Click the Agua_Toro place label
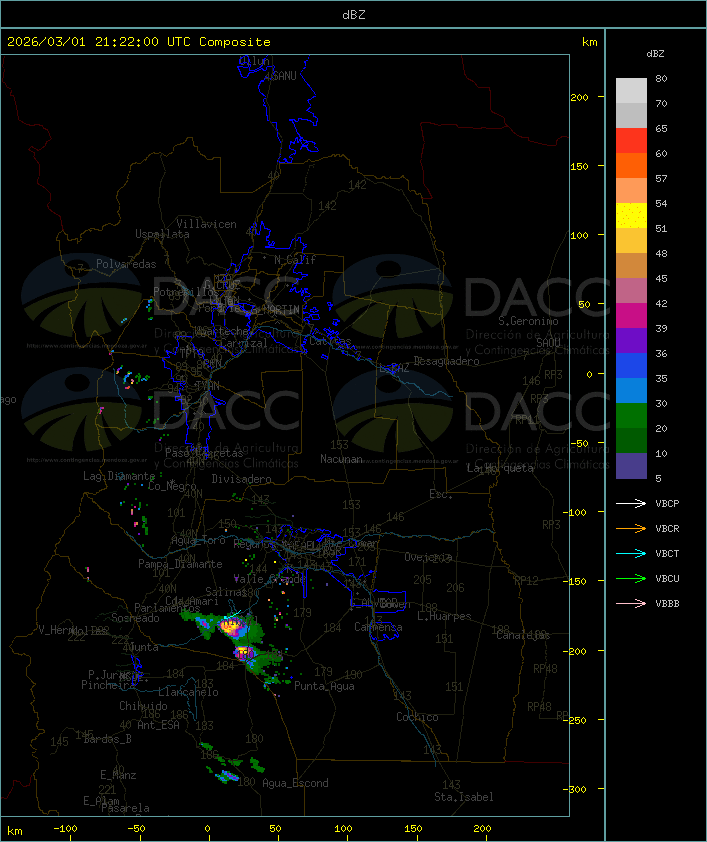The height and width of the screenshot is (842, 707). click(x=198, y=541)
